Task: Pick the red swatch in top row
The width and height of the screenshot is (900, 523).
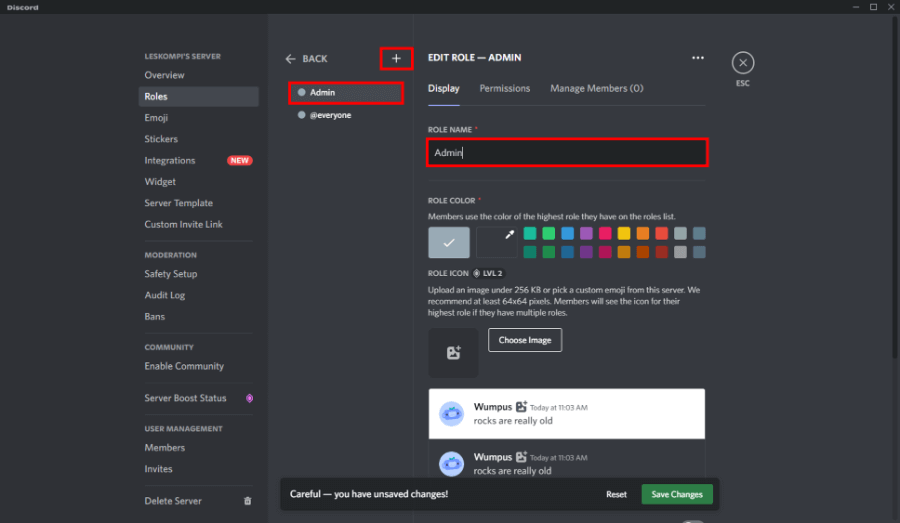Action: pos(661,233)
